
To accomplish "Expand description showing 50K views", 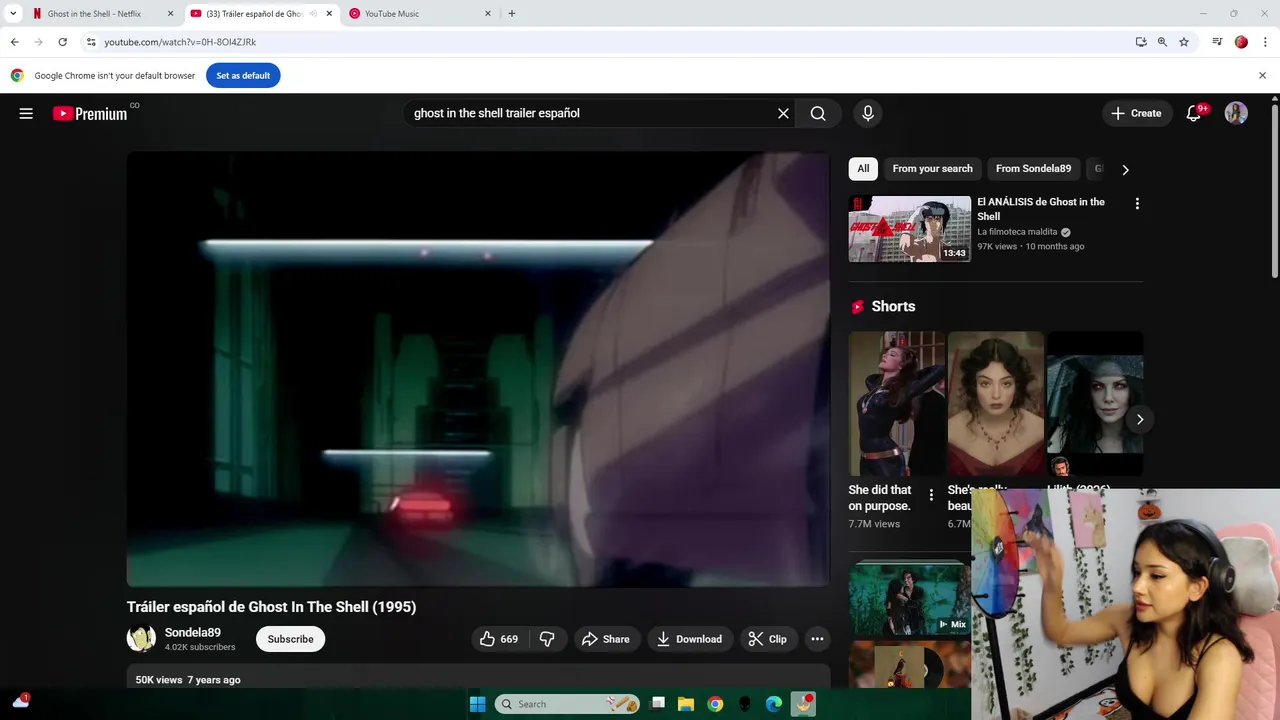I will pos(478,677).
